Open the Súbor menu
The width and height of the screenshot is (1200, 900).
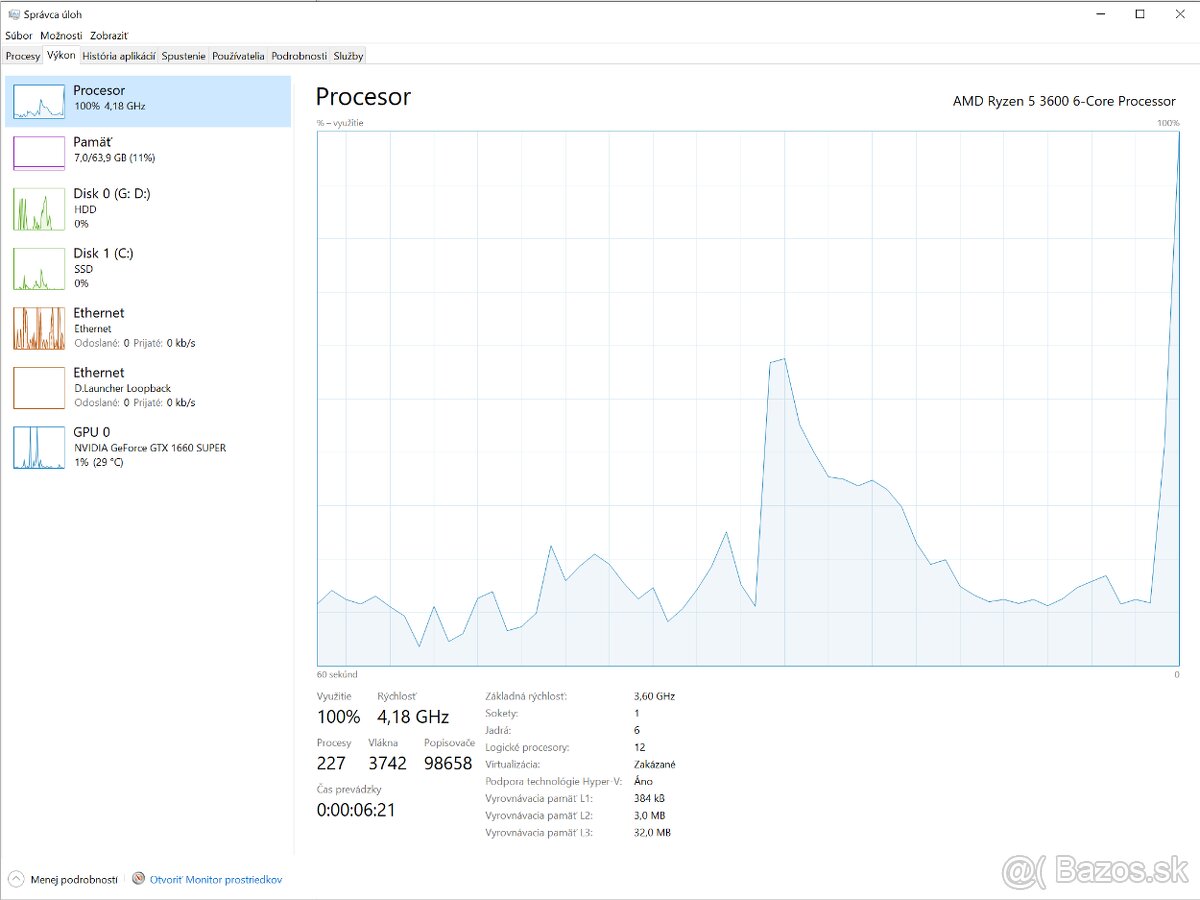click(18, 35)
